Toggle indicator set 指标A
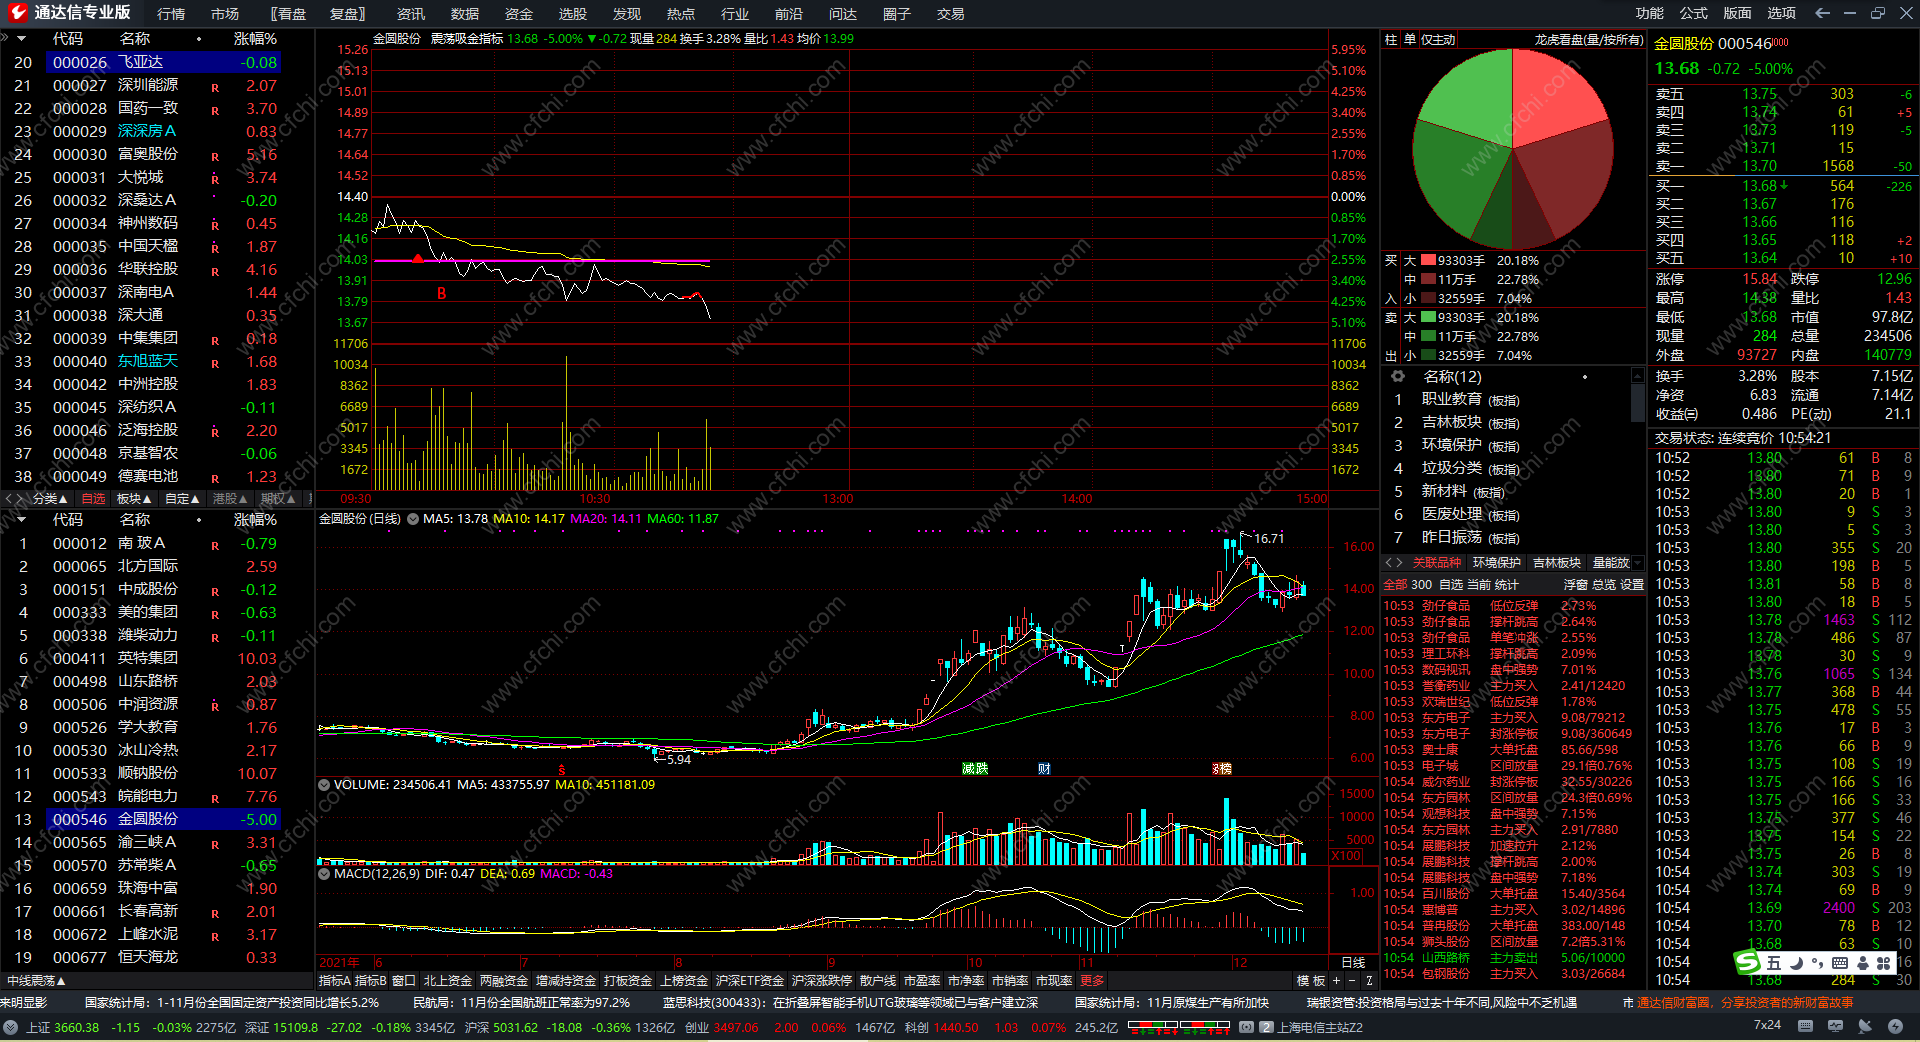Screen dimensions: 1920x1042 (x=335, y=981)
